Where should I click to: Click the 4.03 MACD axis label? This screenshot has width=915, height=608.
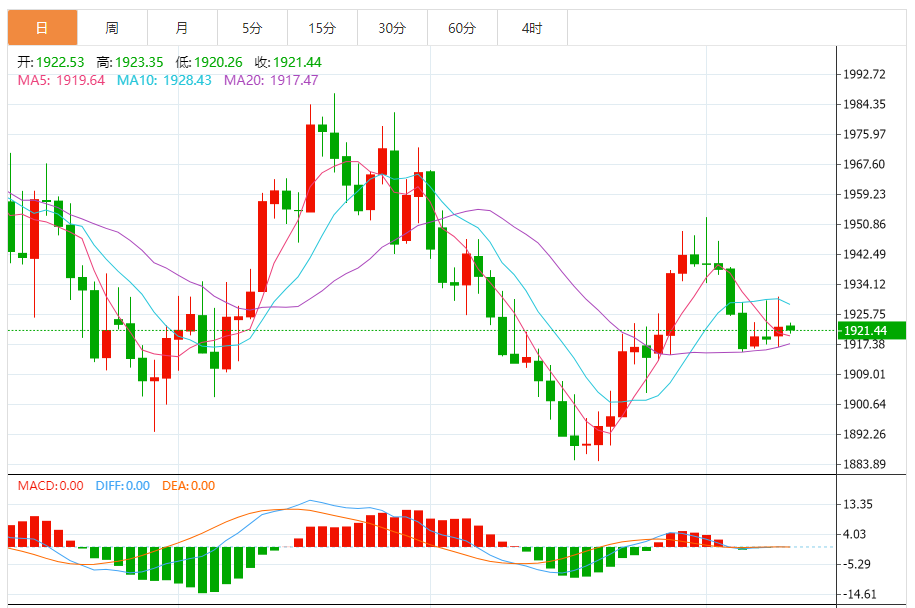[854, 534]
